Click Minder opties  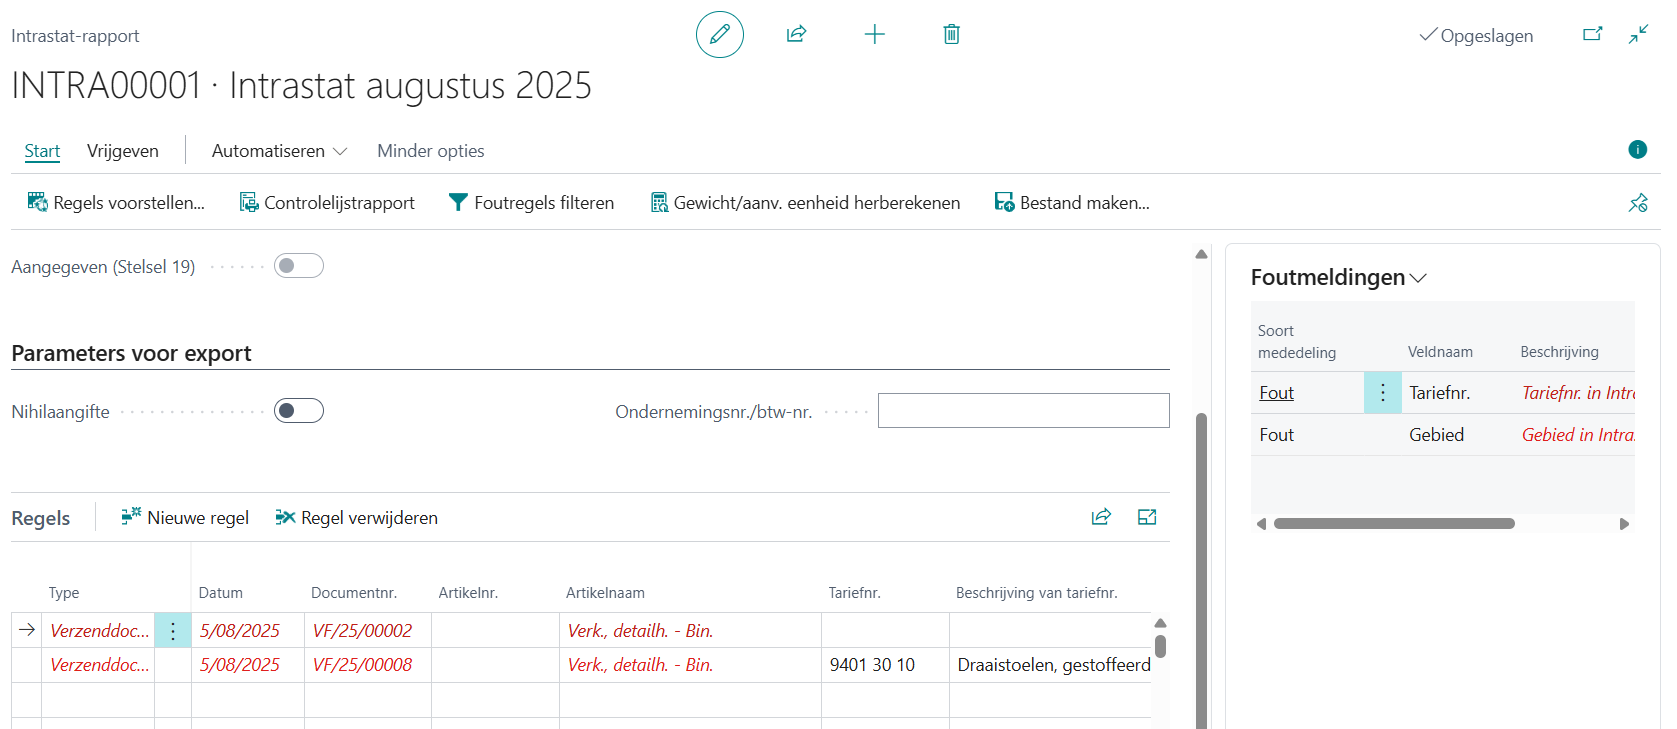(431, 151)
